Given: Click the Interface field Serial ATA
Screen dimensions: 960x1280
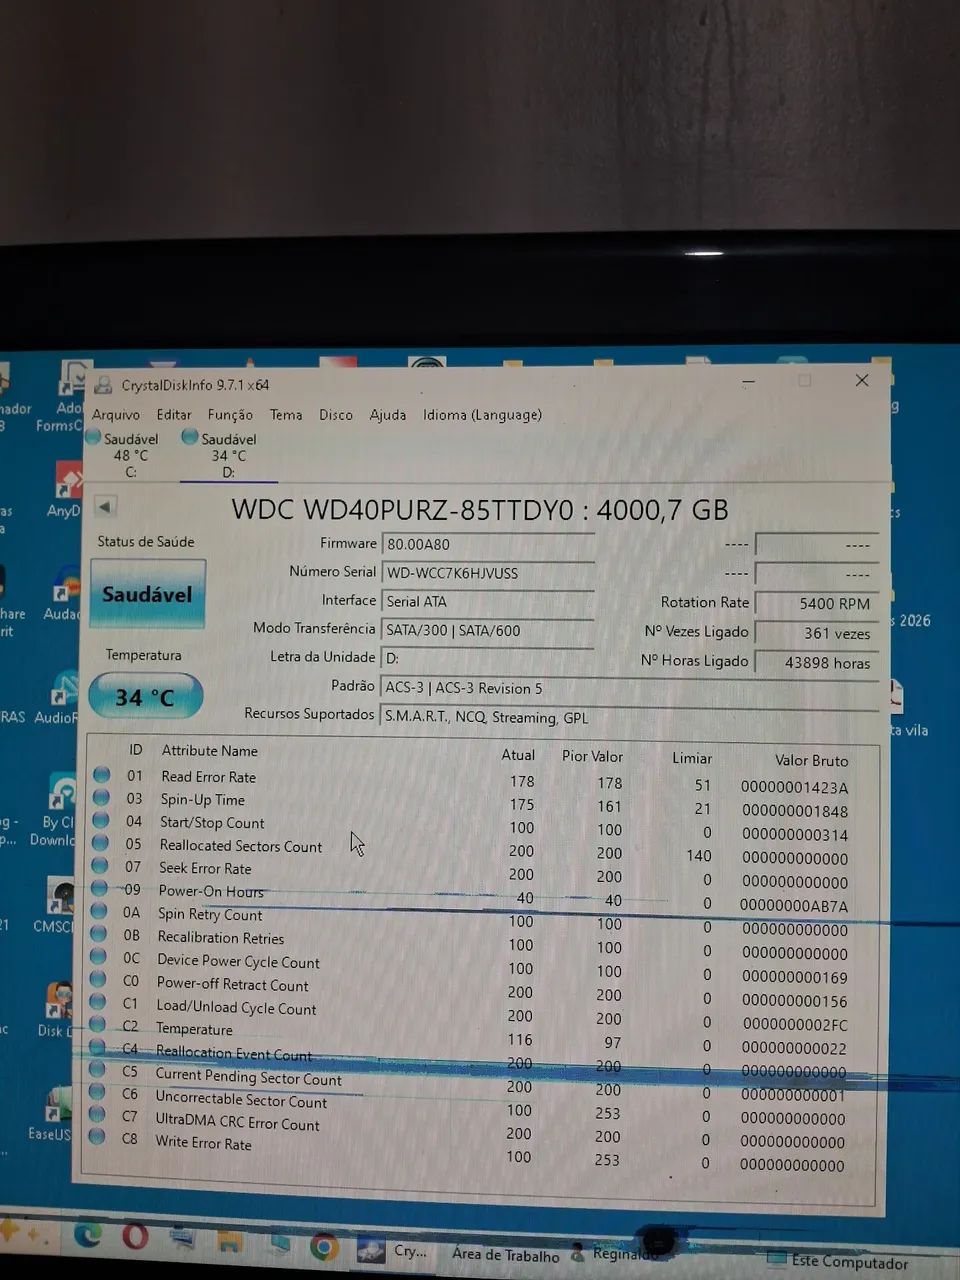Looking at the screenshot, I should [x=488, y=601].
